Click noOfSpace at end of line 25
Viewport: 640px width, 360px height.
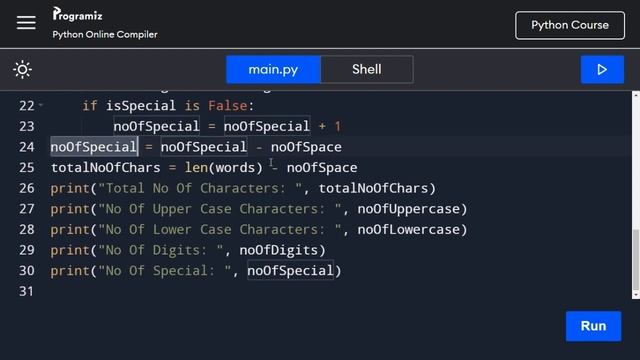pyautogui.click(x=322, y=167)
